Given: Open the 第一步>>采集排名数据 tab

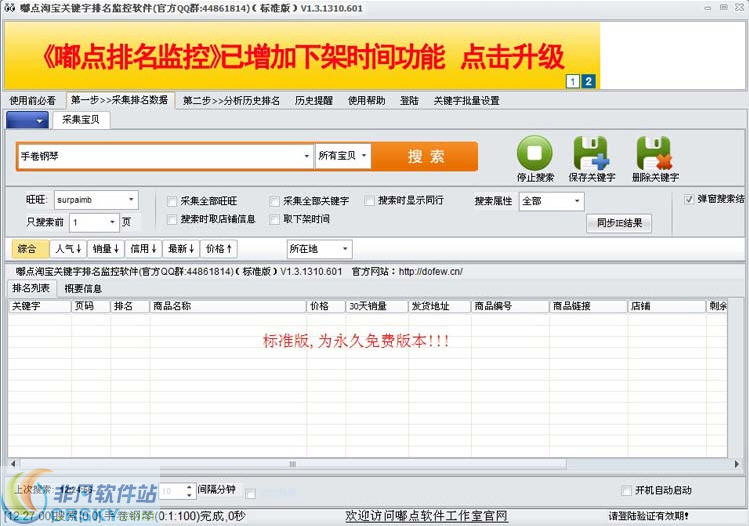Looking at the screenshot, I should pos(119,100).
